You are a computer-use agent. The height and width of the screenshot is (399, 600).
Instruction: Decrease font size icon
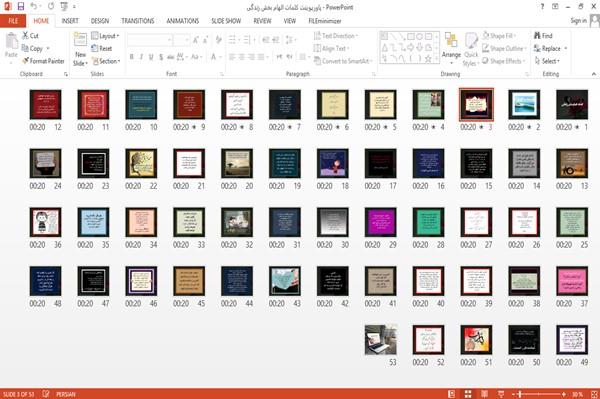click(x=205, y=40)
